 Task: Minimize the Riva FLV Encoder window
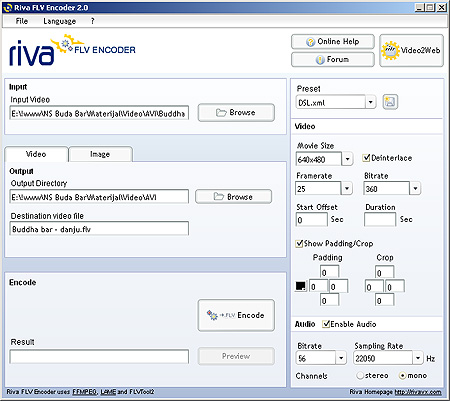420,7
